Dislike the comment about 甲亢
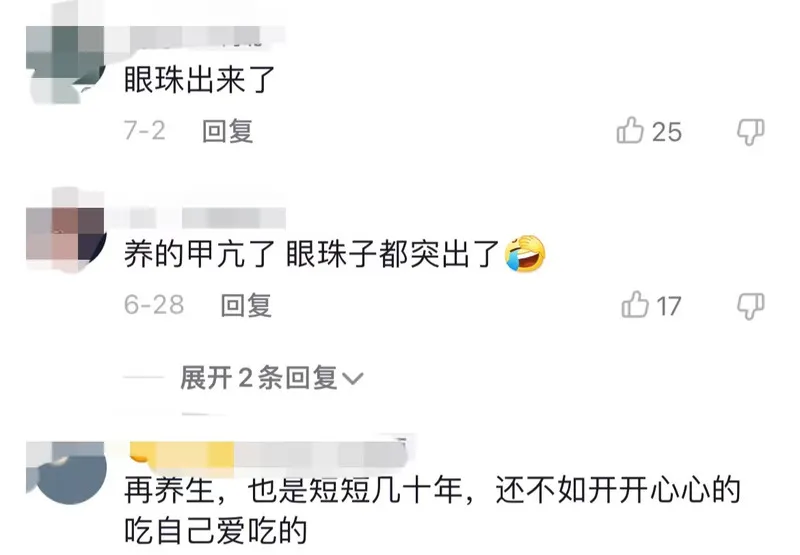Viewport: 800px width, 555px height. pos(751,306)
